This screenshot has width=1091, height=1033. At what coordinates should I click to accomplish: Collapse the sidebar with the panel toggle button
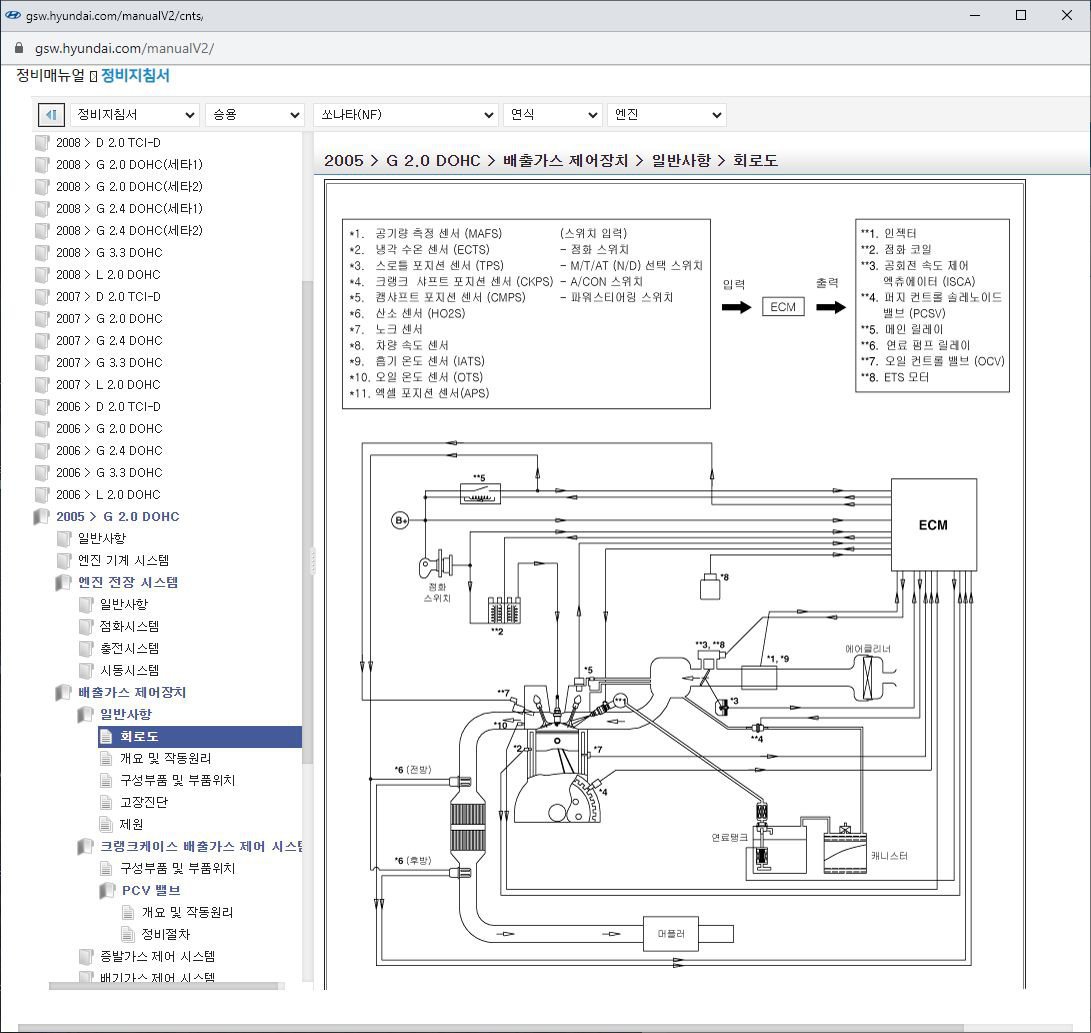coord(51,115)
